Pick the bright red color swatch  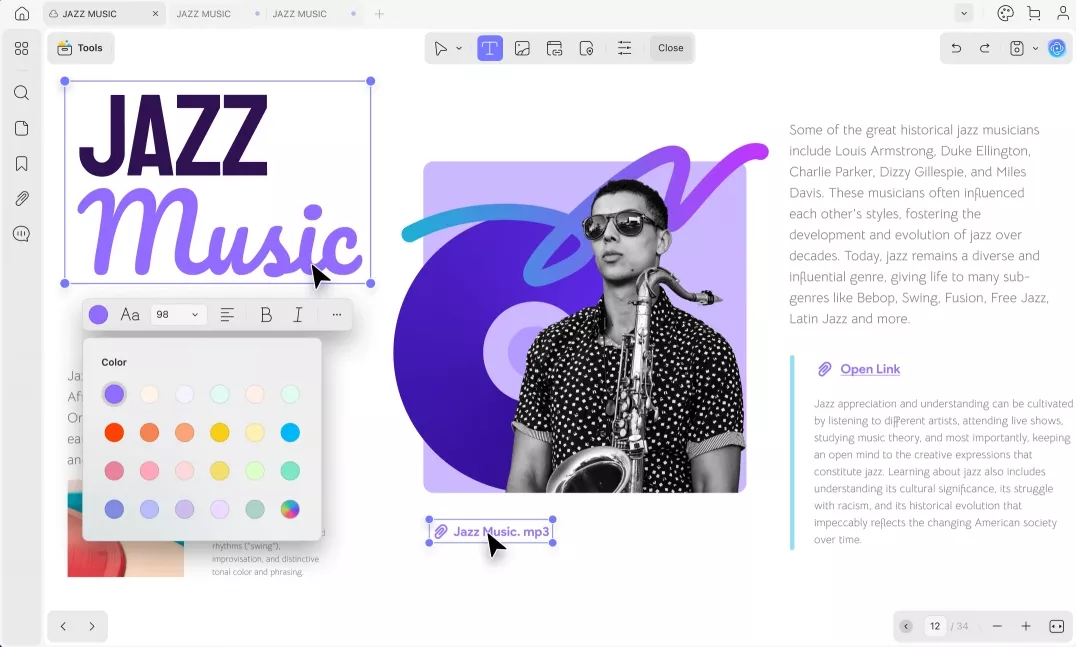114,433
